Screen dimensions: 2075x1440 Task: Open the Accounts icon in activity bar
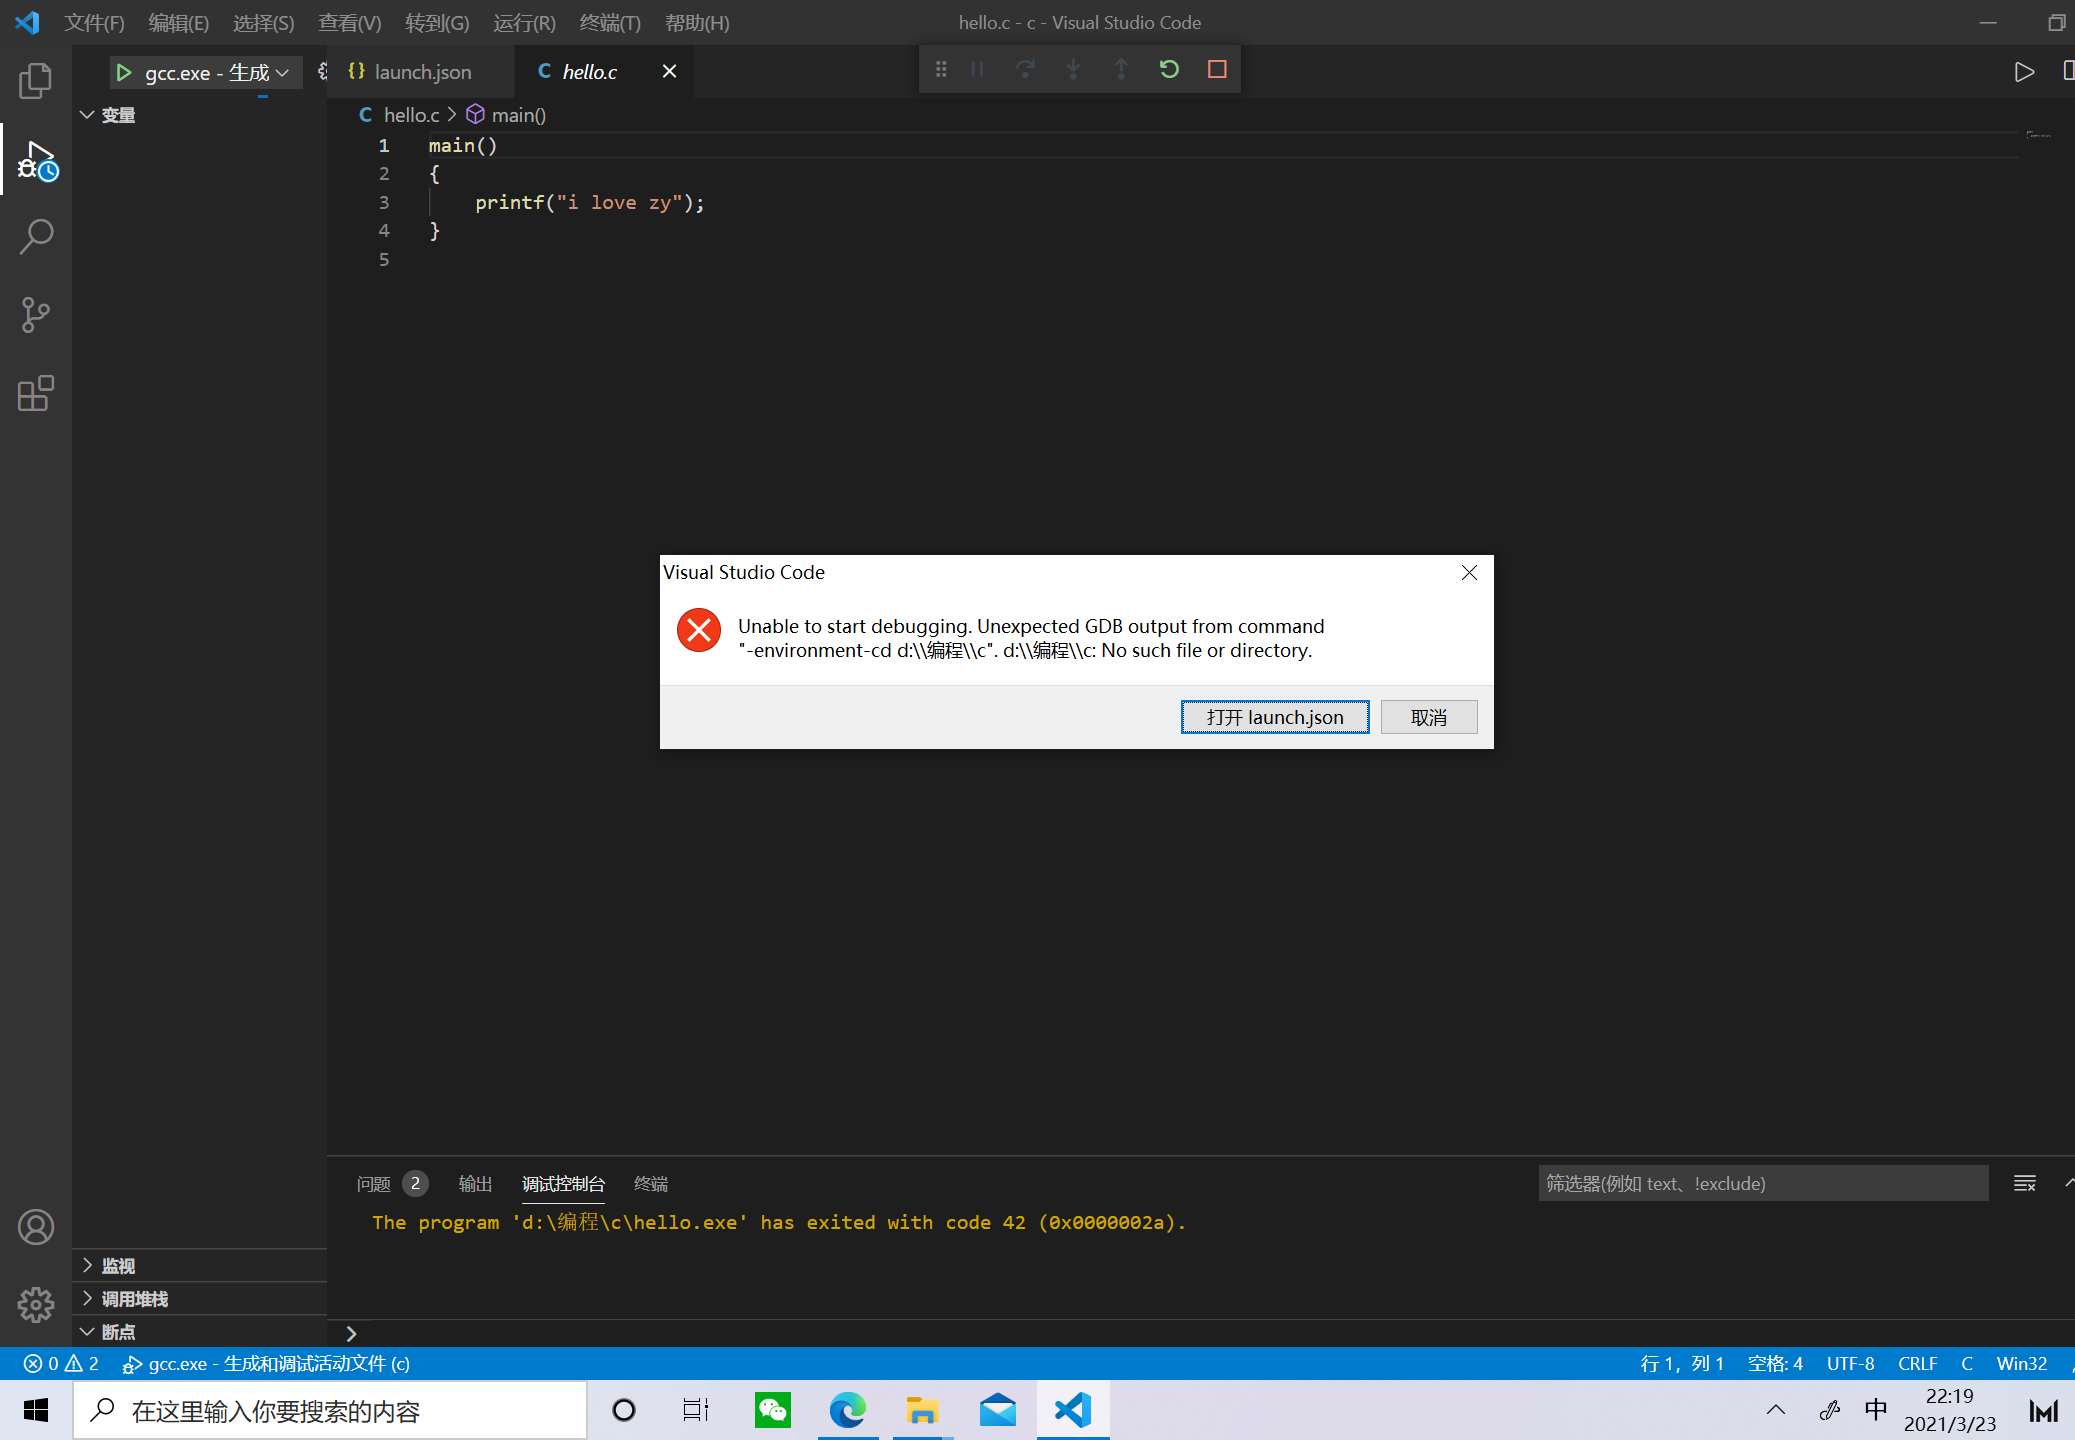pos(36,1227)
